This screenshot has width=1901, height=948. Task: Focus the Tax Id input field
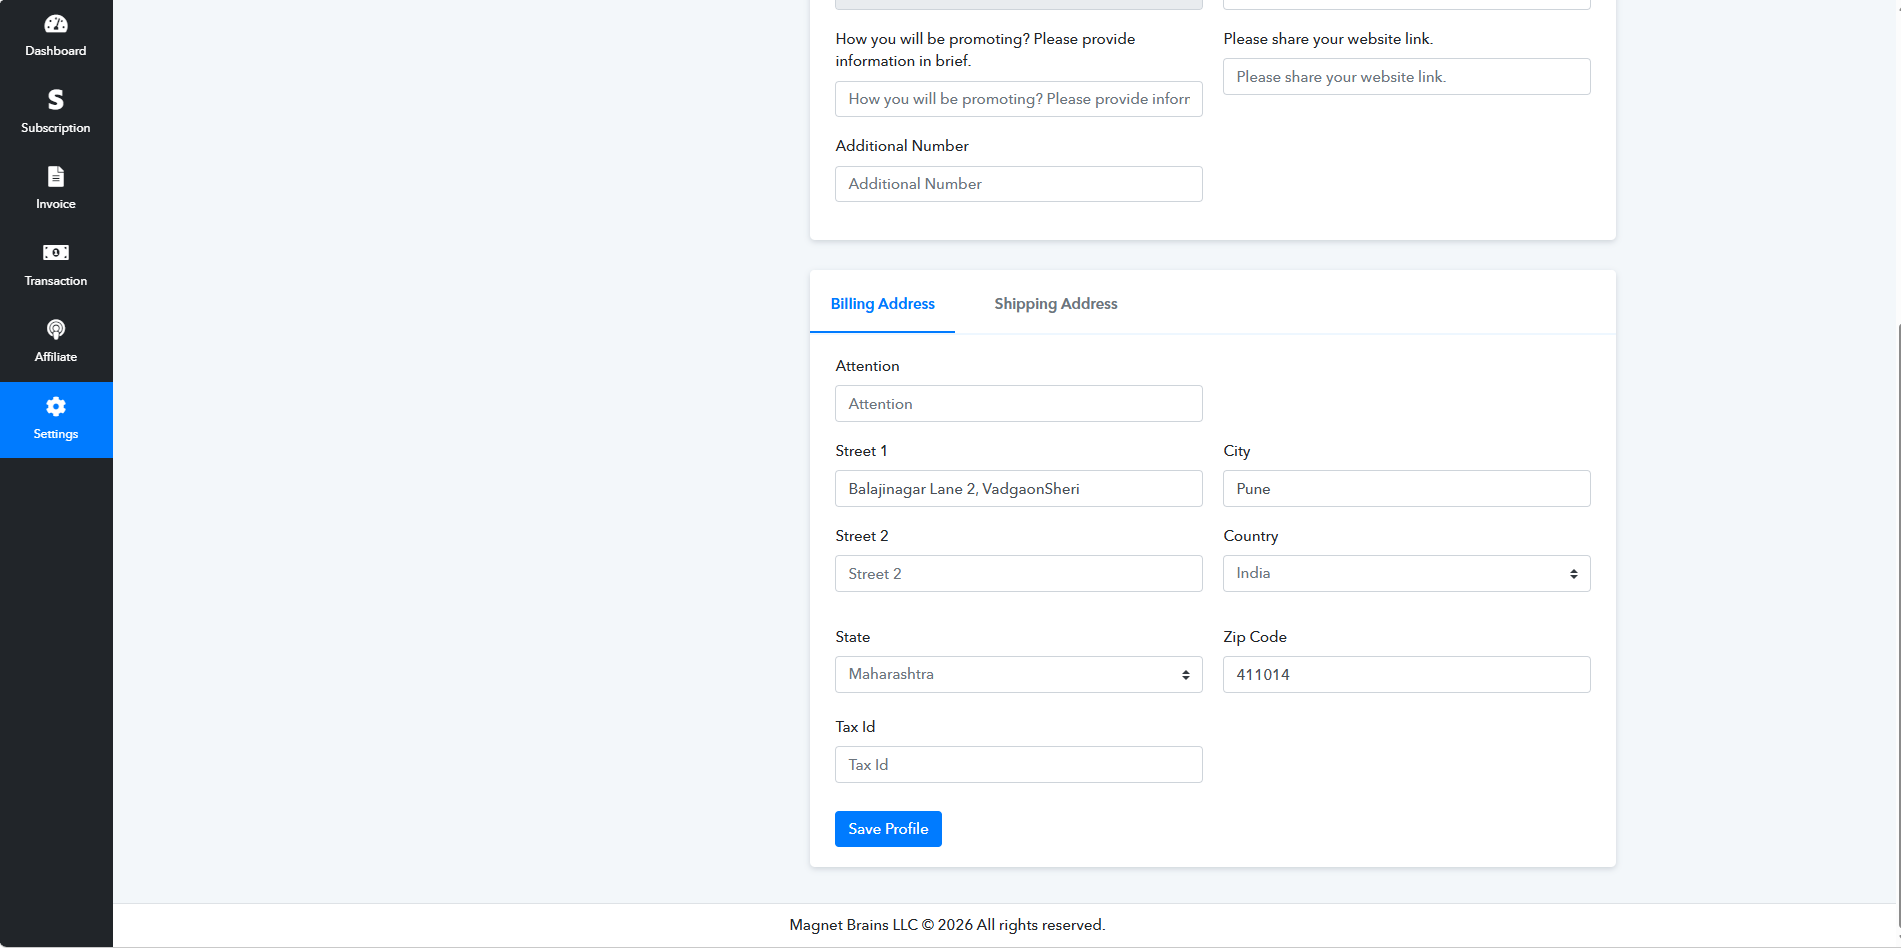point(1018,765)
